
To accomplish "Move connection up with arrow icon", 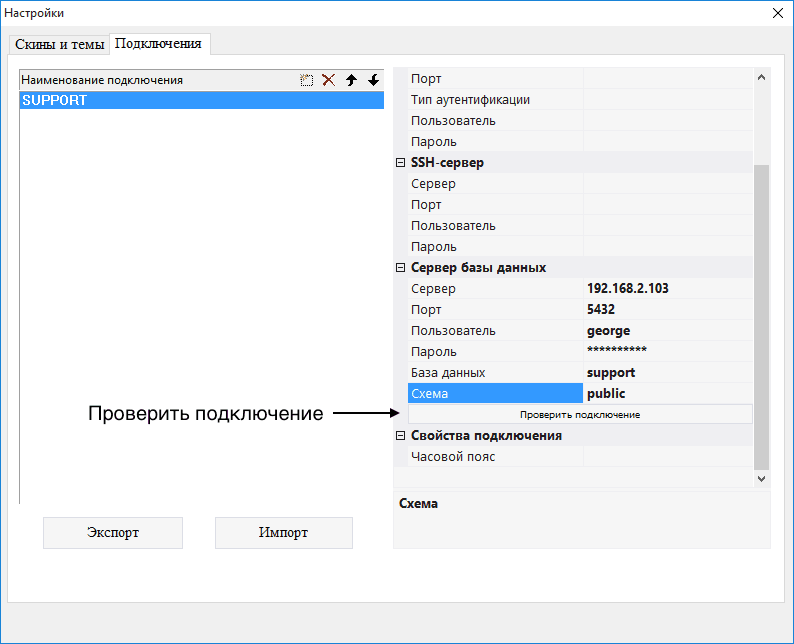I will (351, 80).
